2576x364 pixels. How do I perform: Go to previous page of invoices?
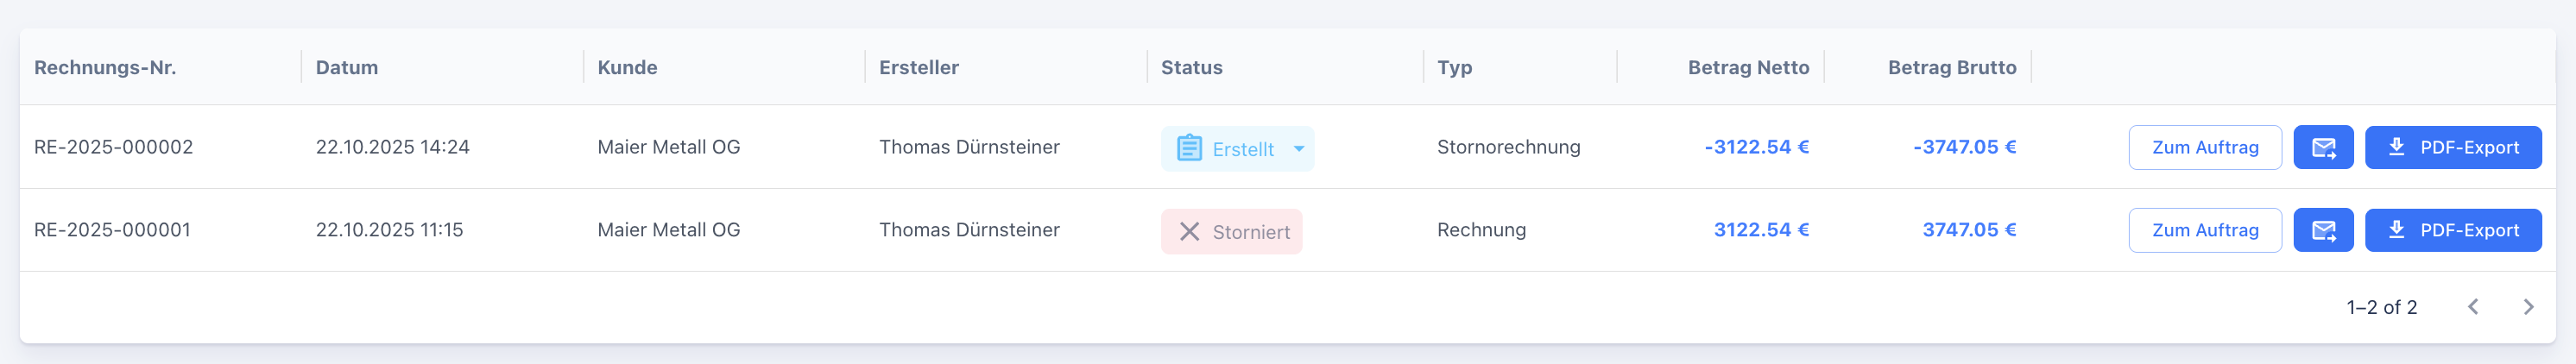(2472, 307)
